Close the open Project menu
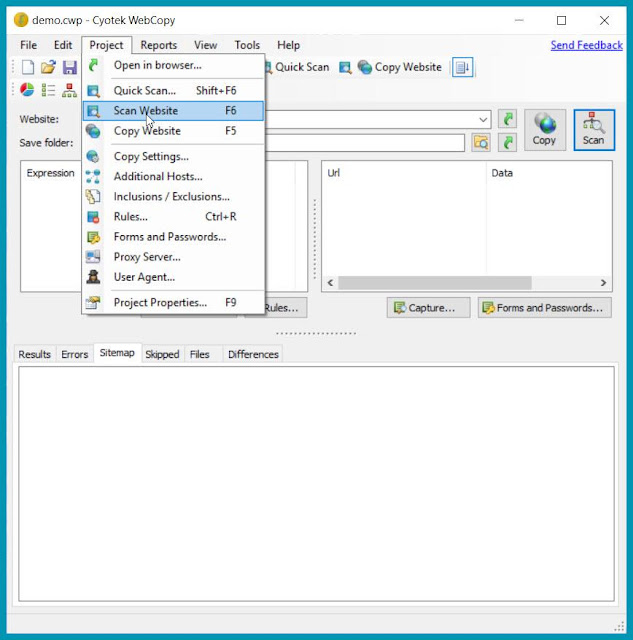The height and width of the screenshot is (640, 633). click(107, 45)
